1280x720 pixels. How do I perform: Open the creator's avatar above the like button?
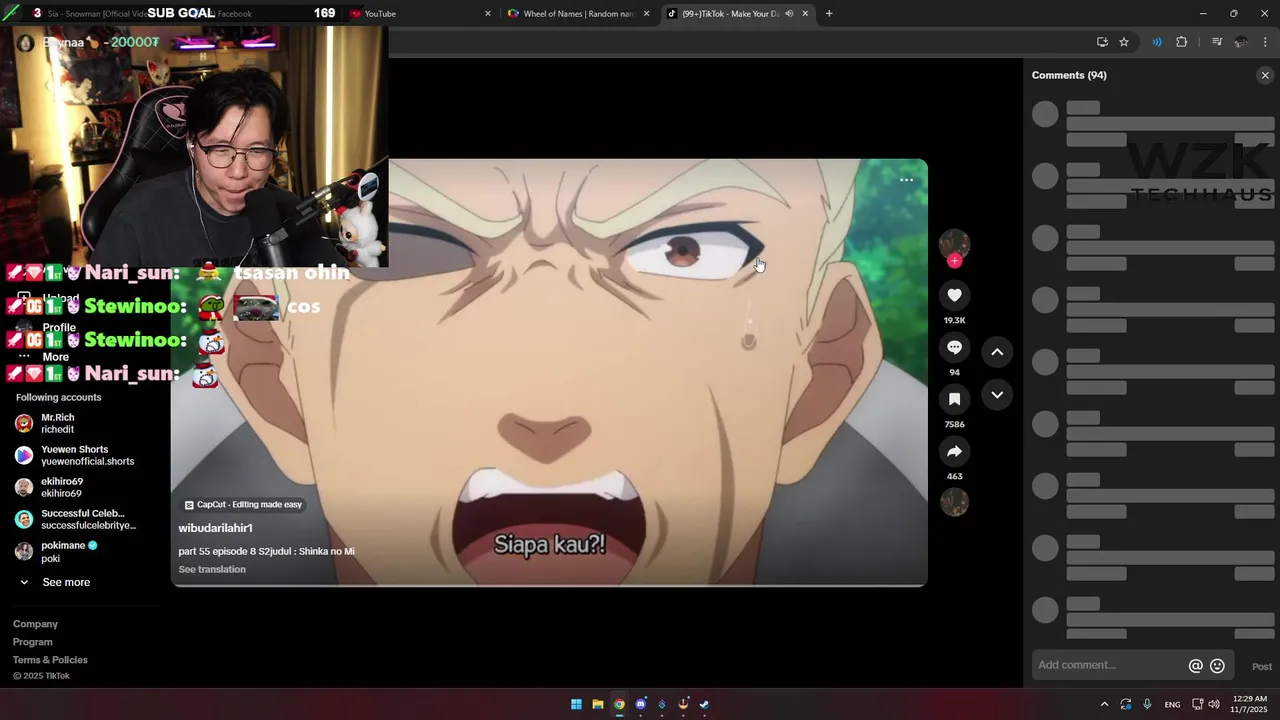tap(954, 243)
